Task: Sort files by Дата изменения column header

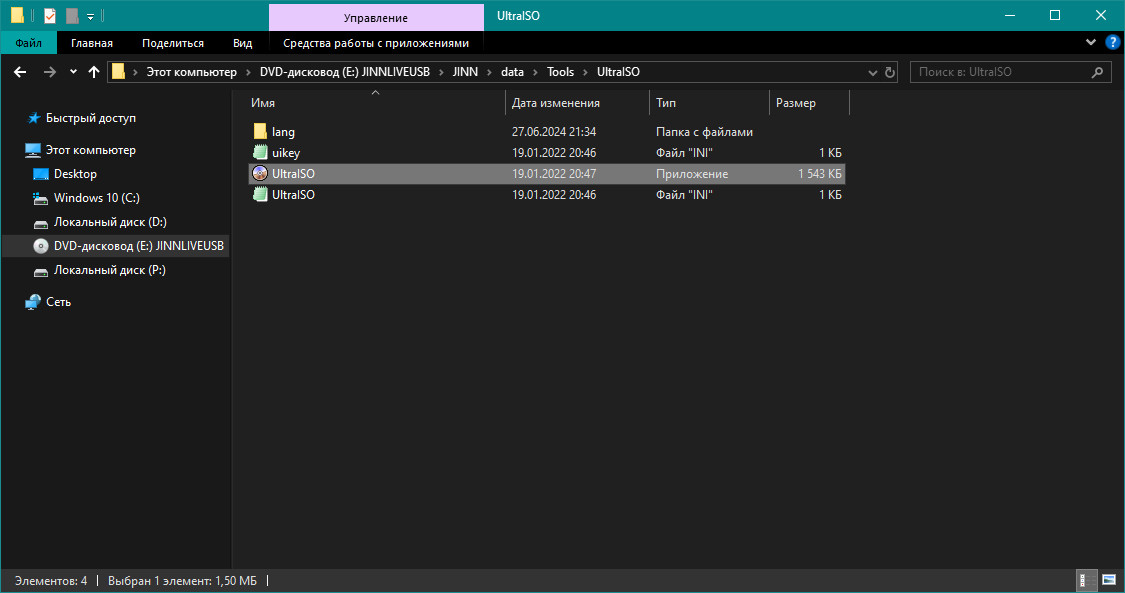Action: click(556, 103)
